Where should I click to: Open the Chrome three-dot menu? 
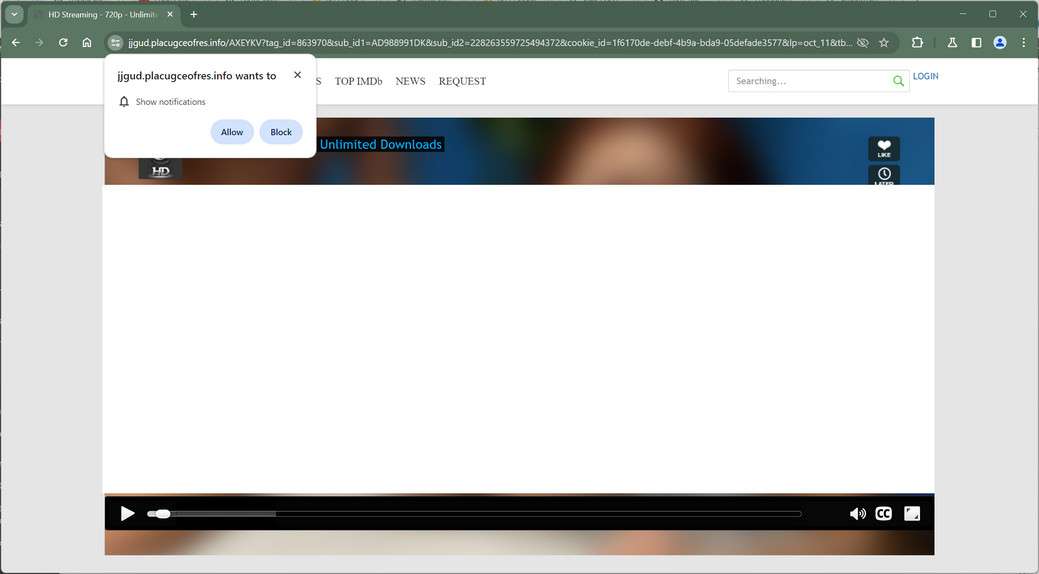point(1024,42)
